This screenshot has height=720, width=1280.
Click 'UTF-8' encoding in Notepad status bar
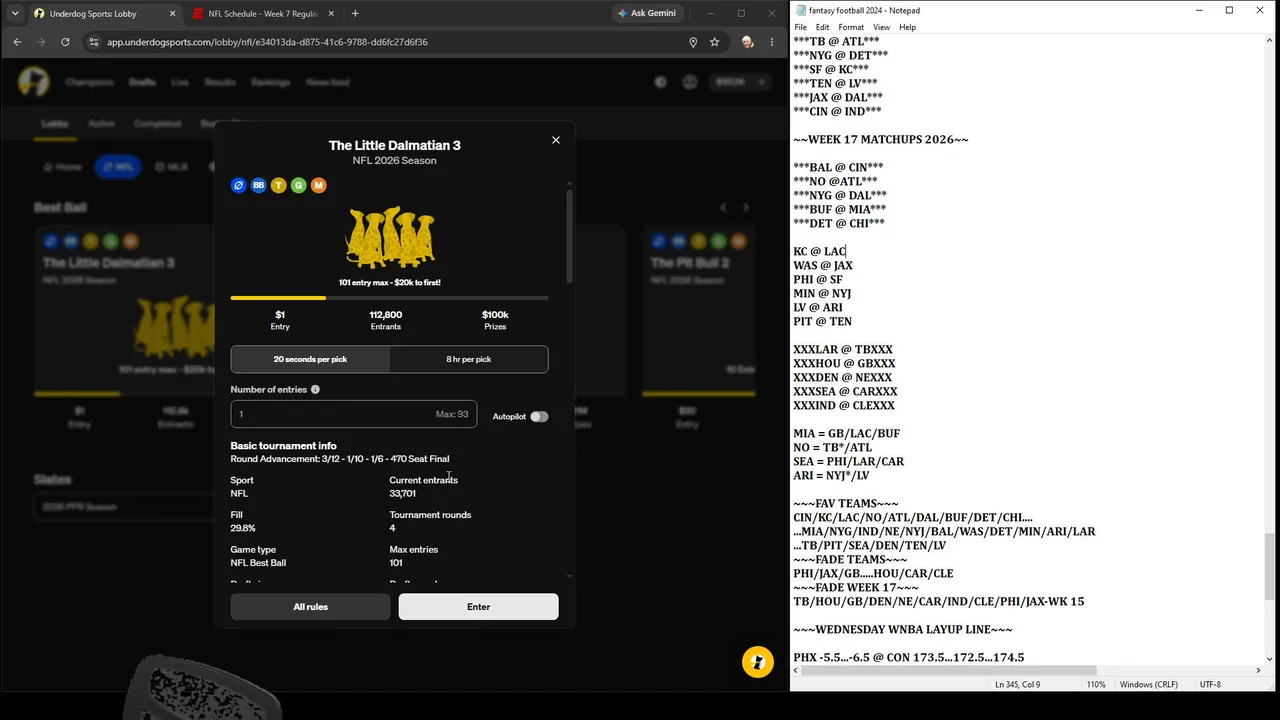pos(1210,685)
